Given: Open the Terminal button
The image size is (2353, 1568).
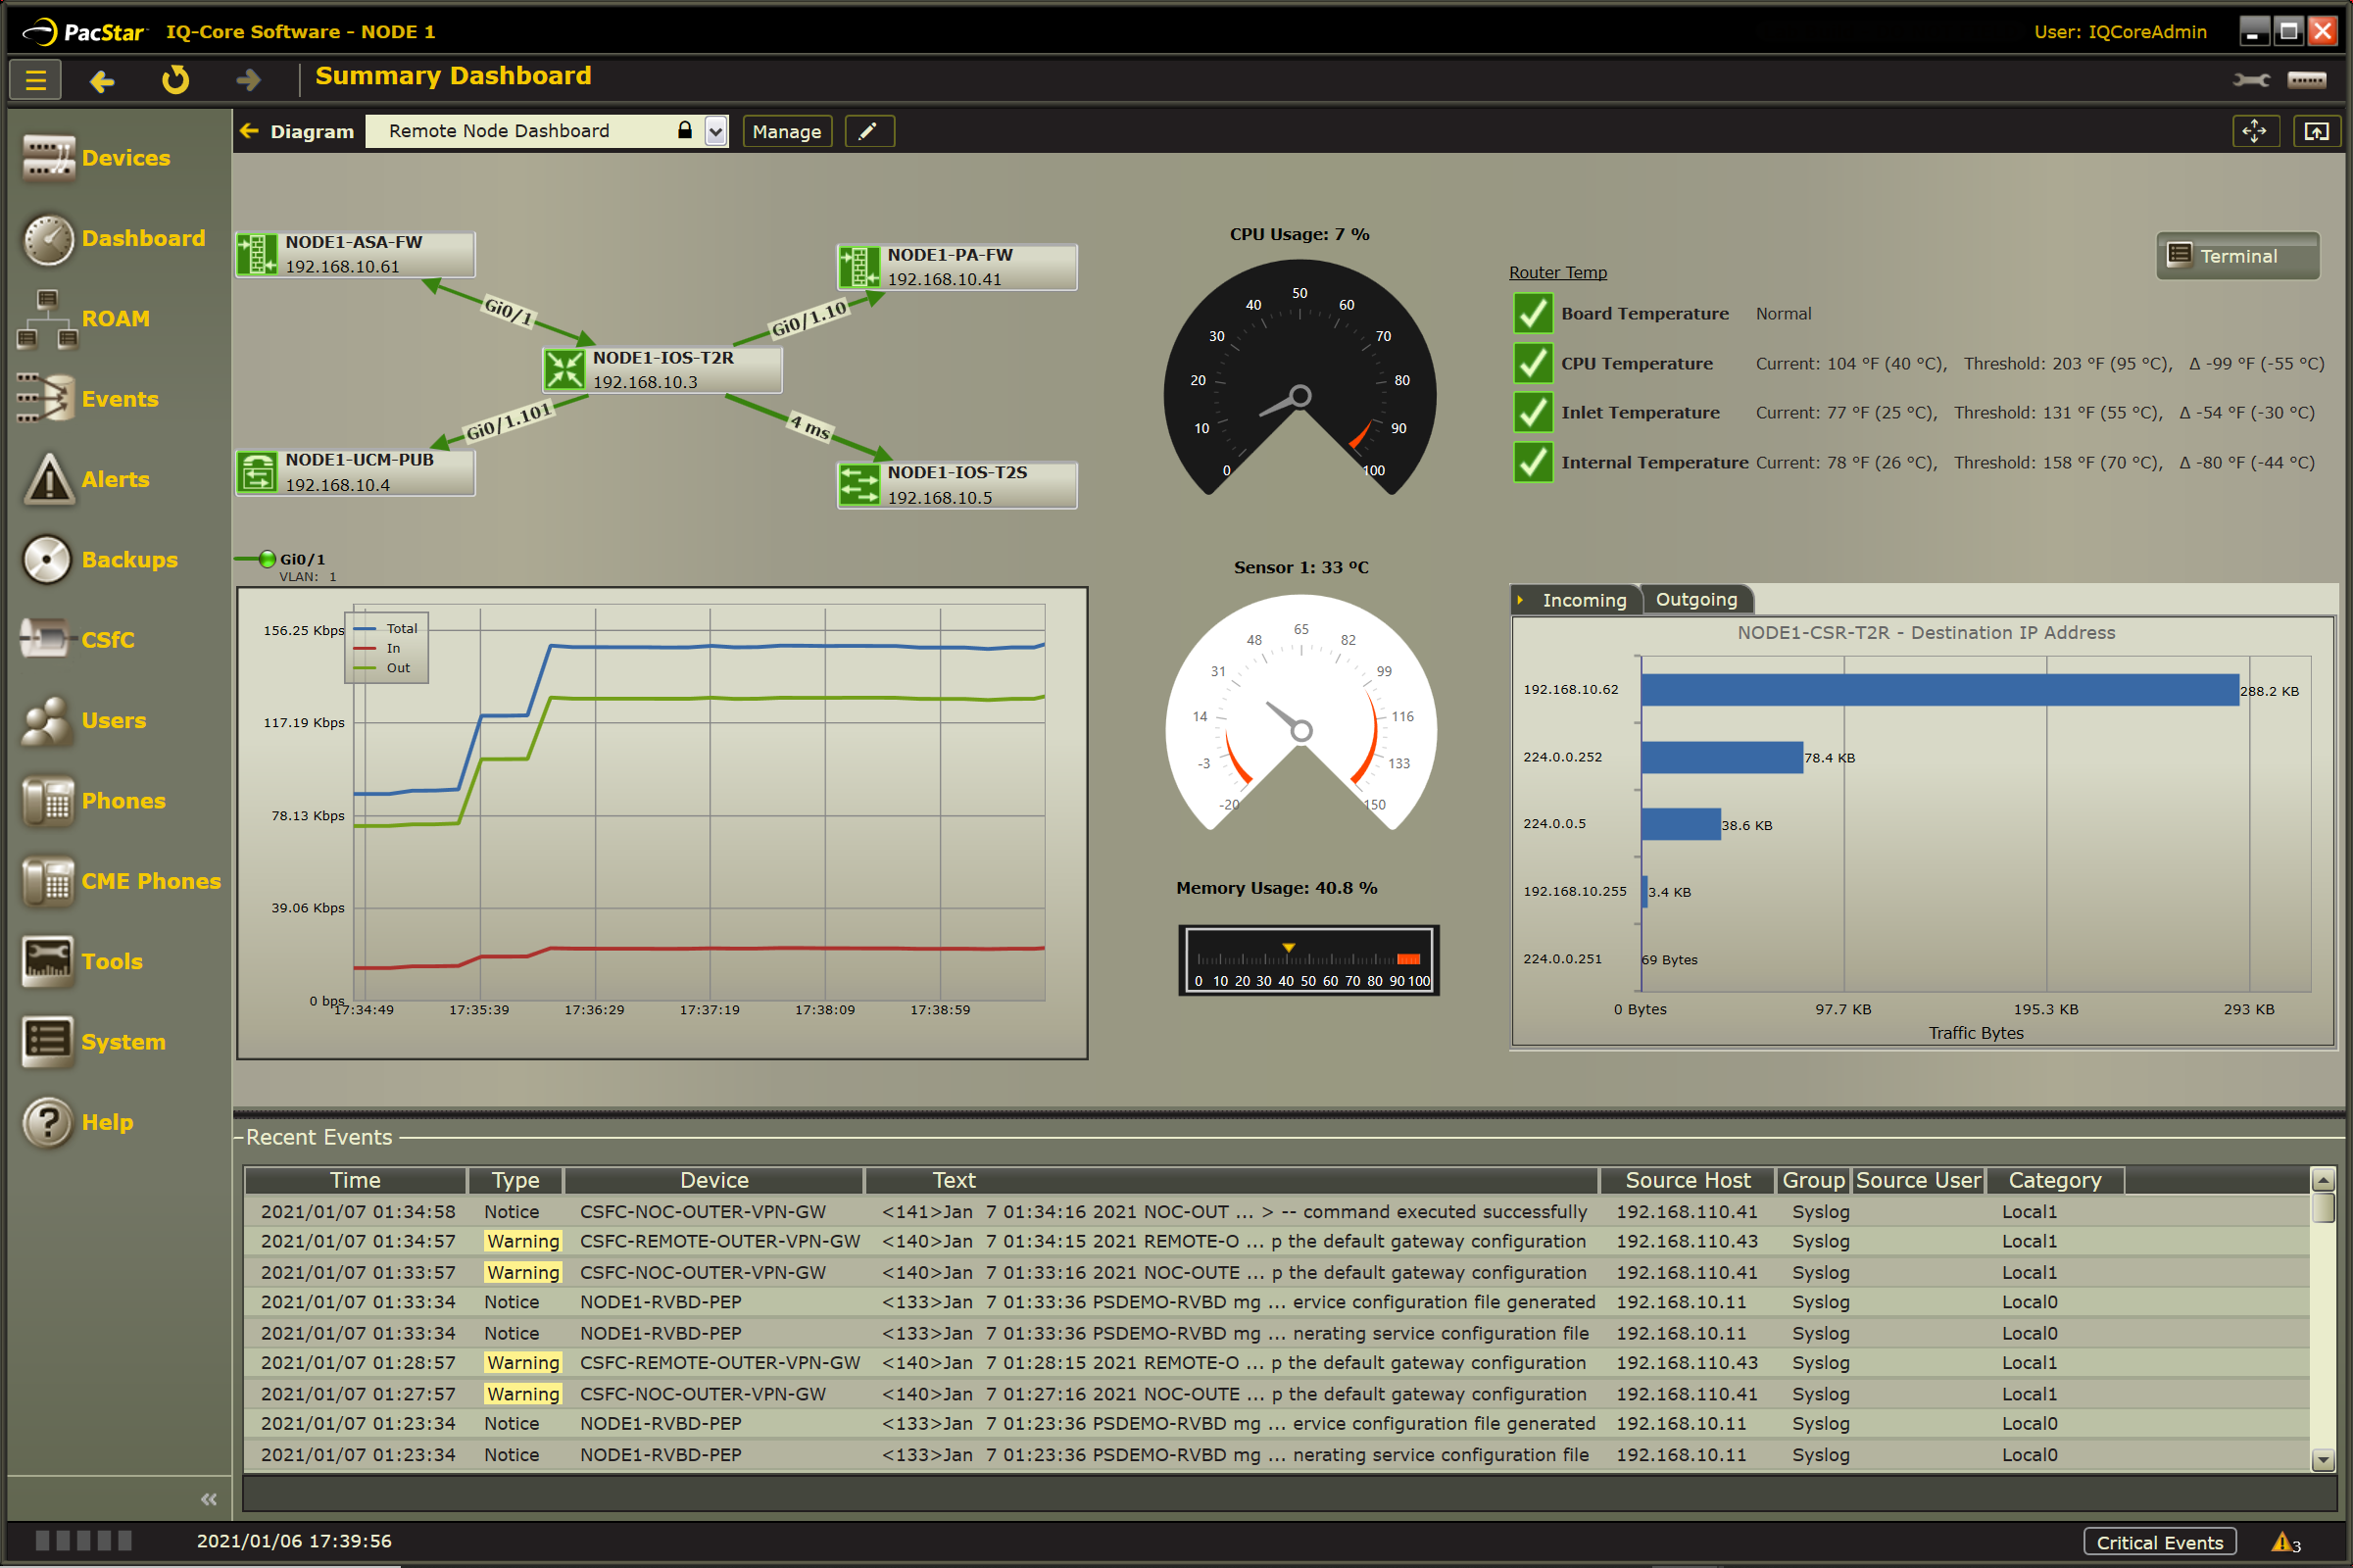Looking at the screenshot, I should [x=2237, y=256].
